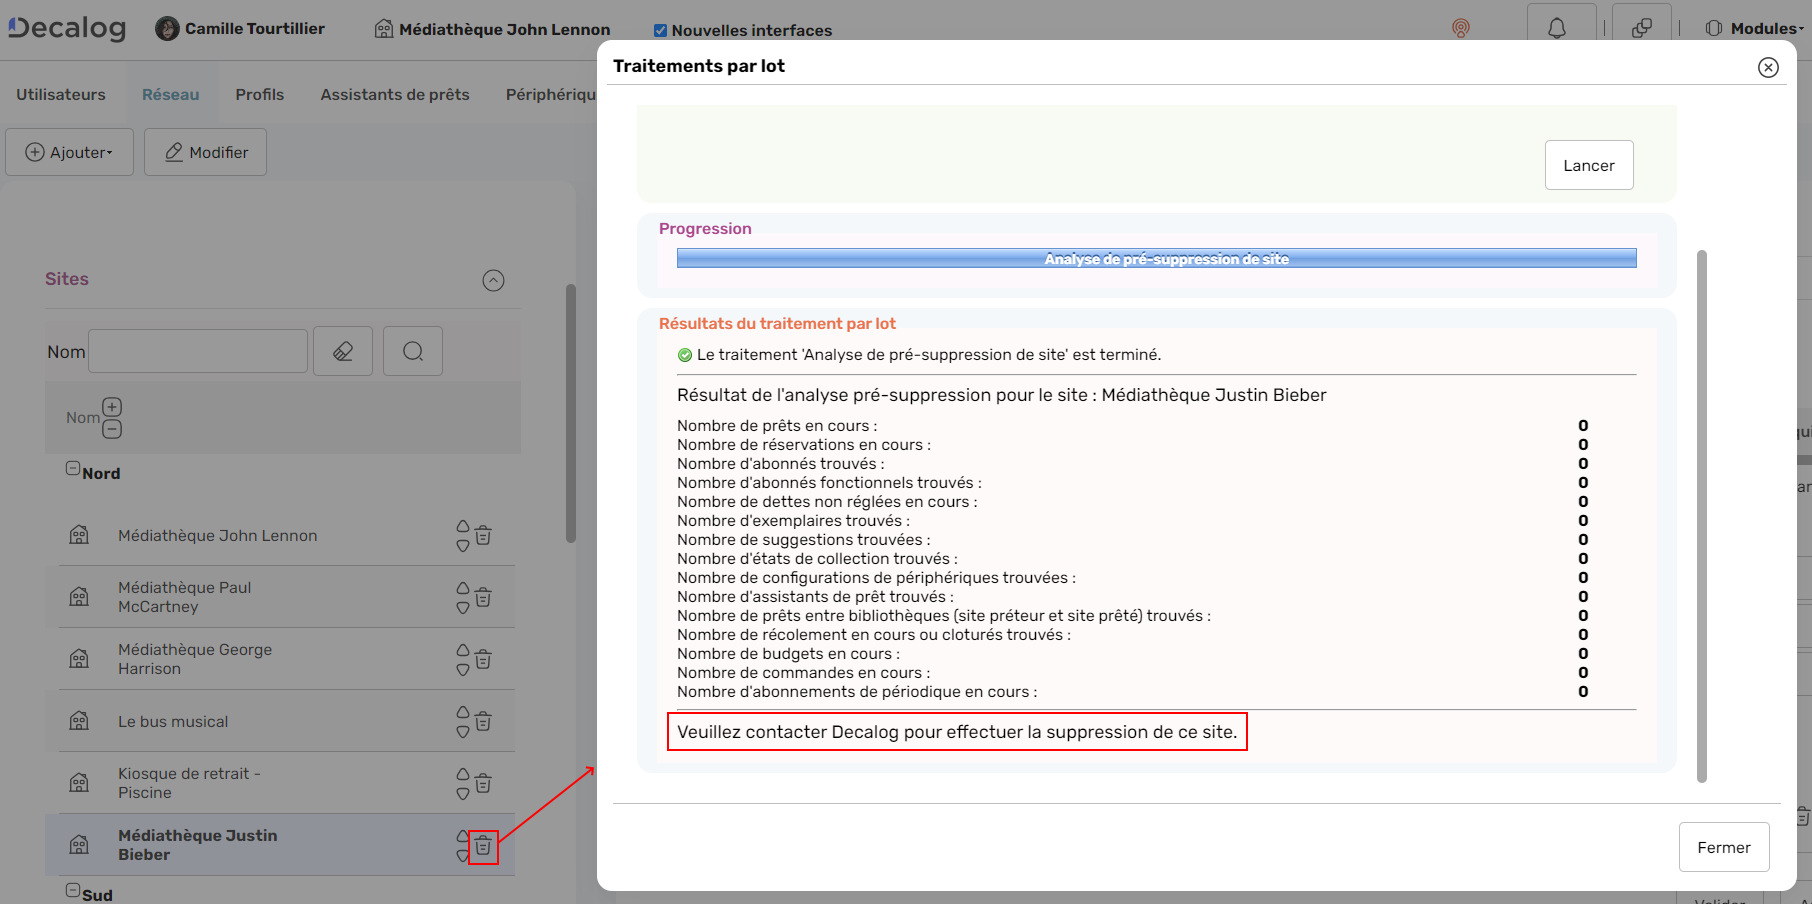Click the orange assistance beacon icon

(x=1462, y=29)
